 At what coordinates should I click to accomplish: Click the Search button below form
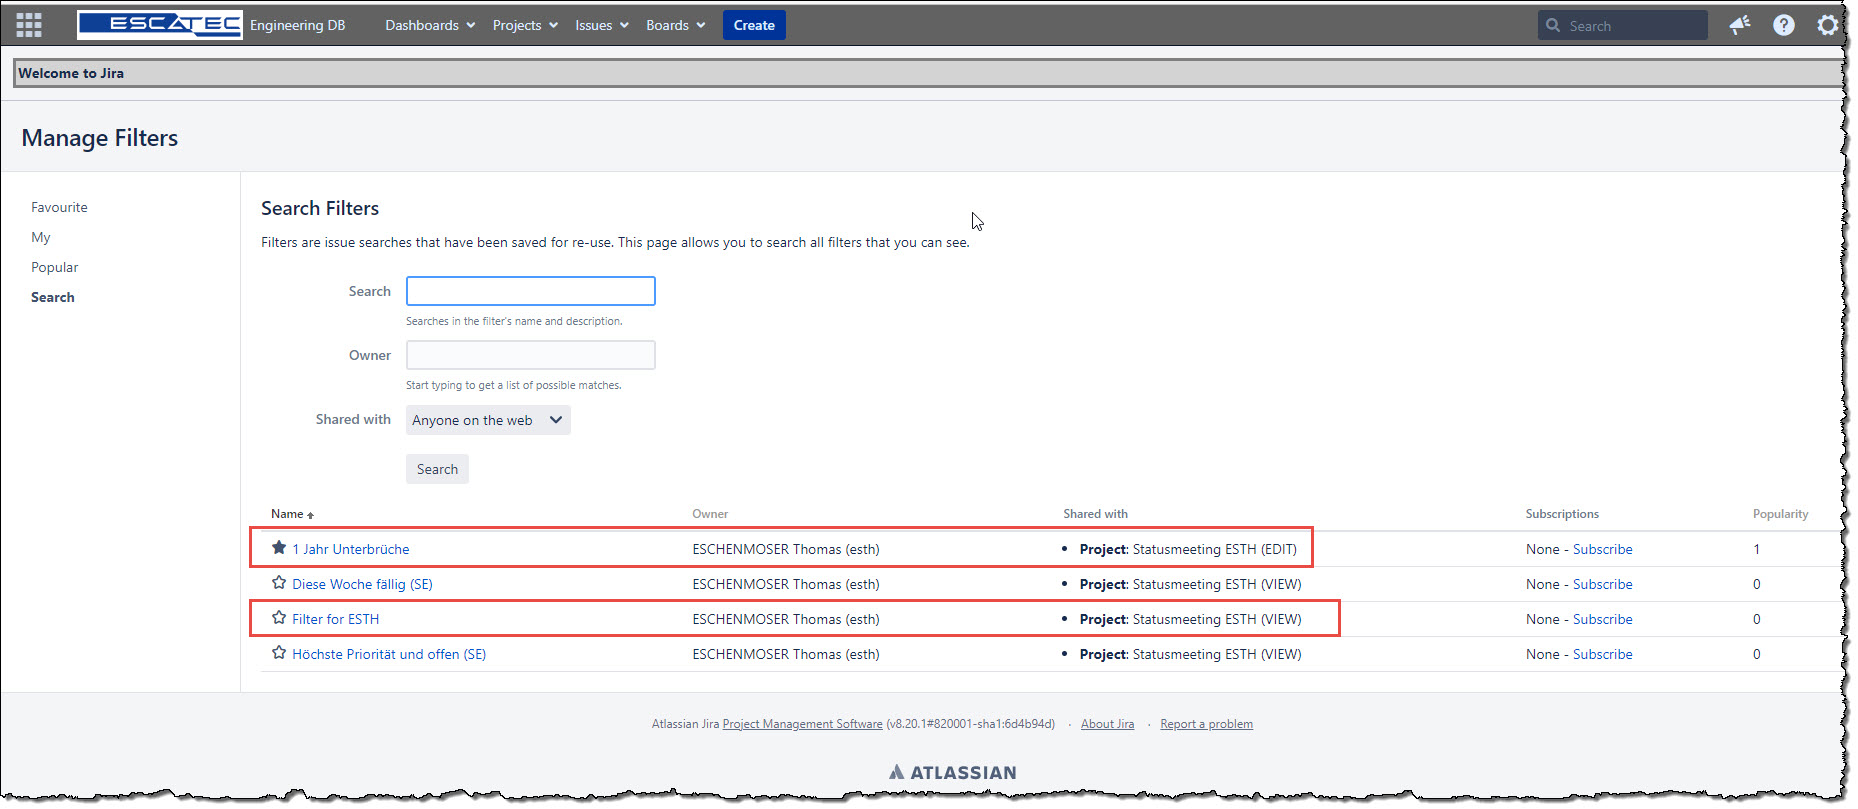(437, 469)
